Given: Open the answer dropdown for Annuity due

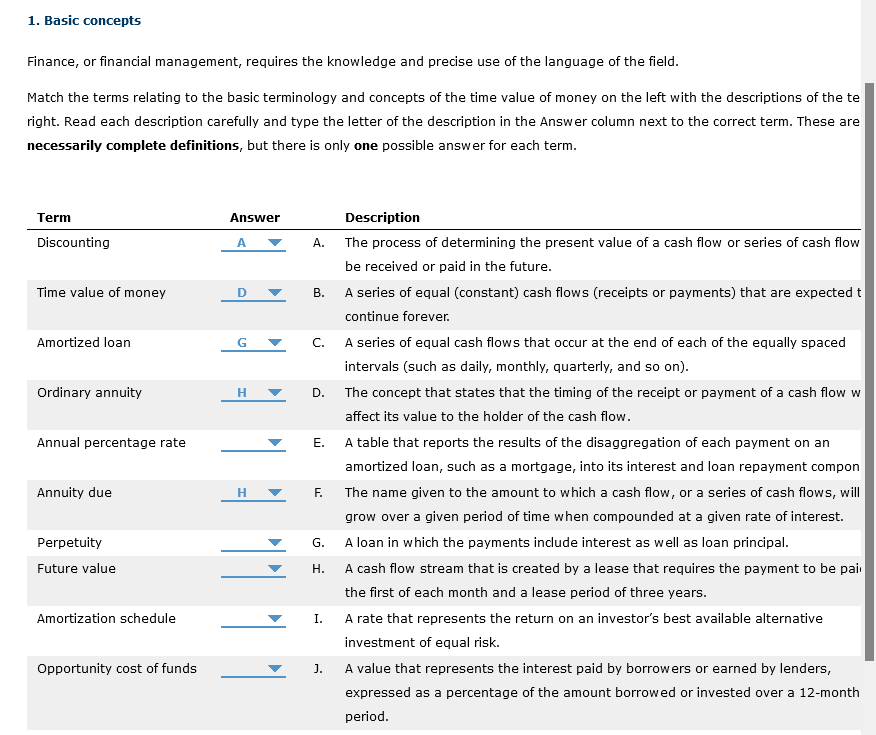Looking at the screenshot, I should (275, 492).
